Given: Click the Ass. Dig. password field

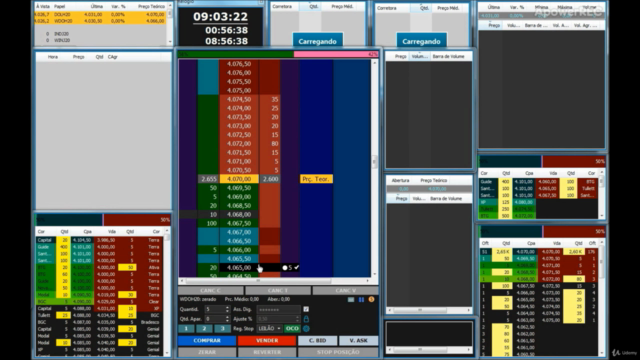Looking at the screenshot, I should point(278,309).
